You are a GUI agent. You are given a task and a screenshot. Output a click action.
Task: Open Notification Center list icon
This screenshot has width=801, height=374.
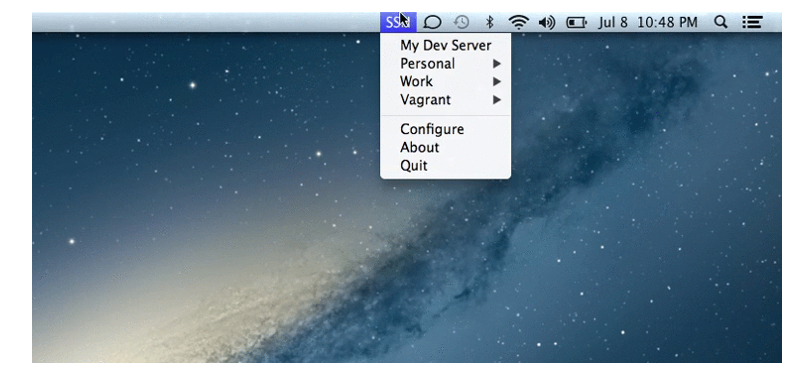tap(752, 22)
